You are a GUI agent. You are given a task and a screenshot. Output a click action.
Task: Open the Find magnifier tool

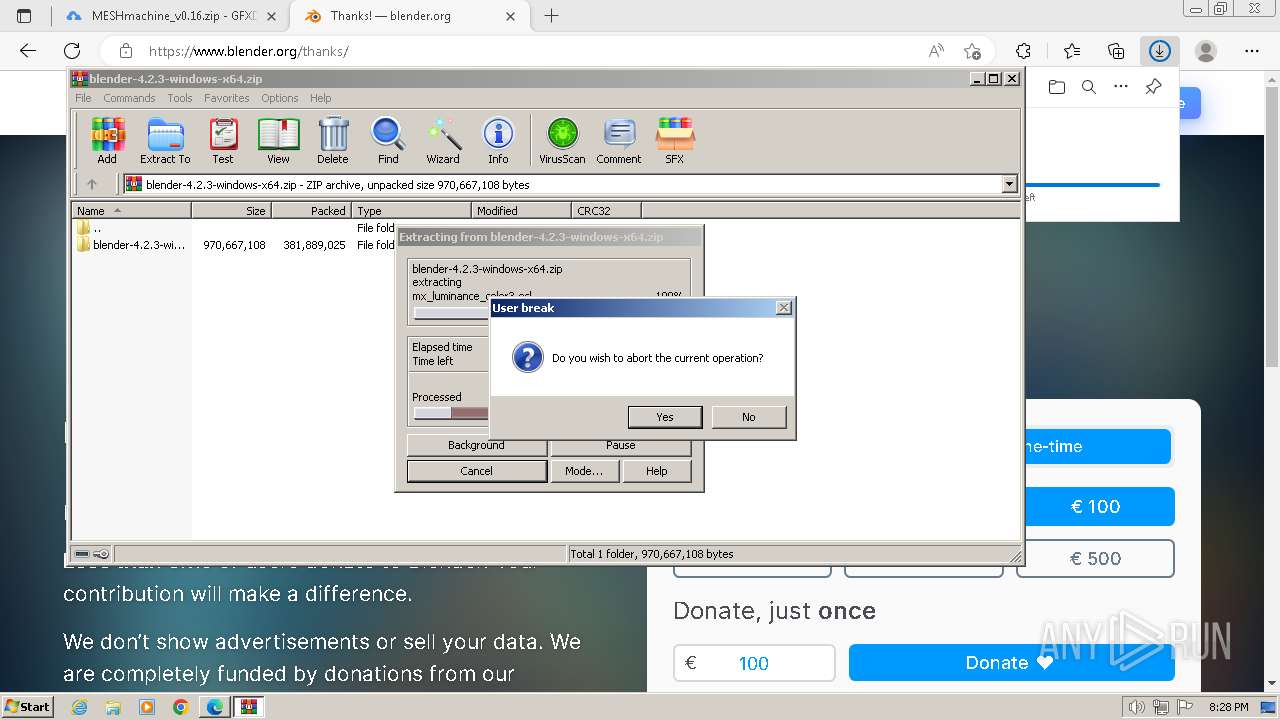[x=388, y=140]
